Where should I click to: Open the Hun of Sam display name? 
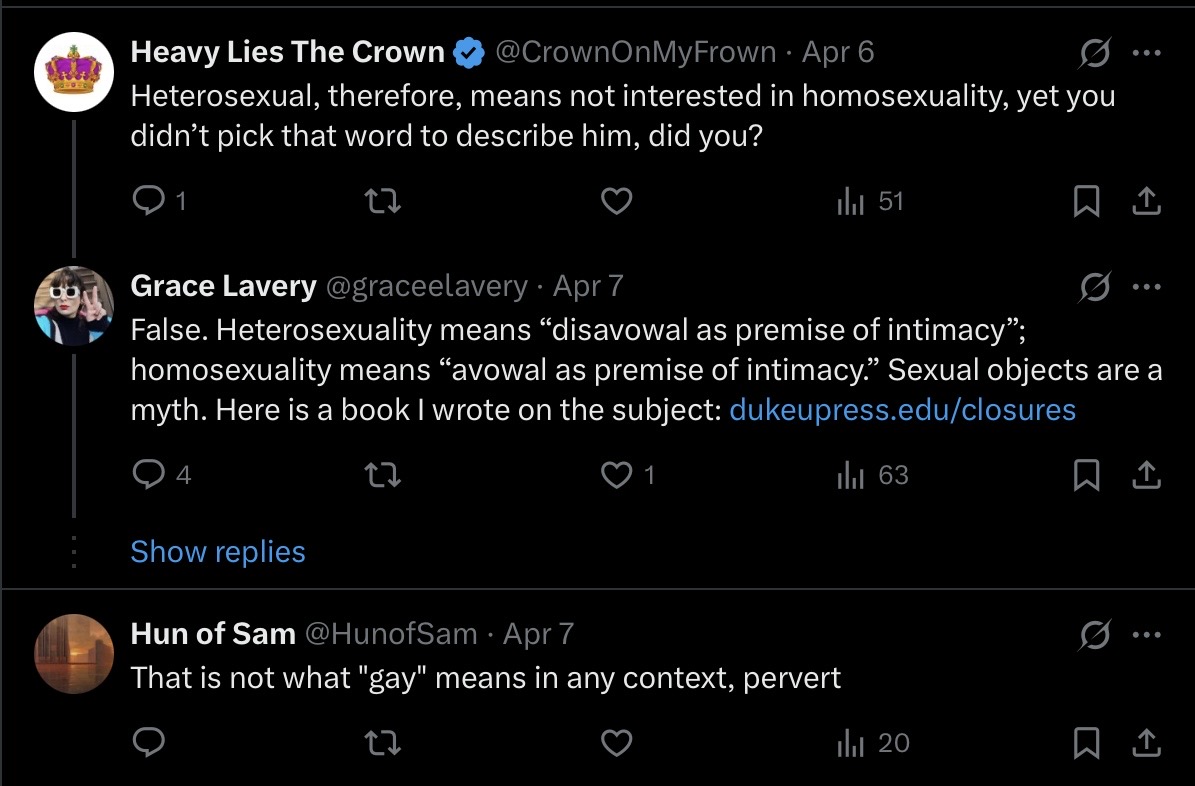213,634
